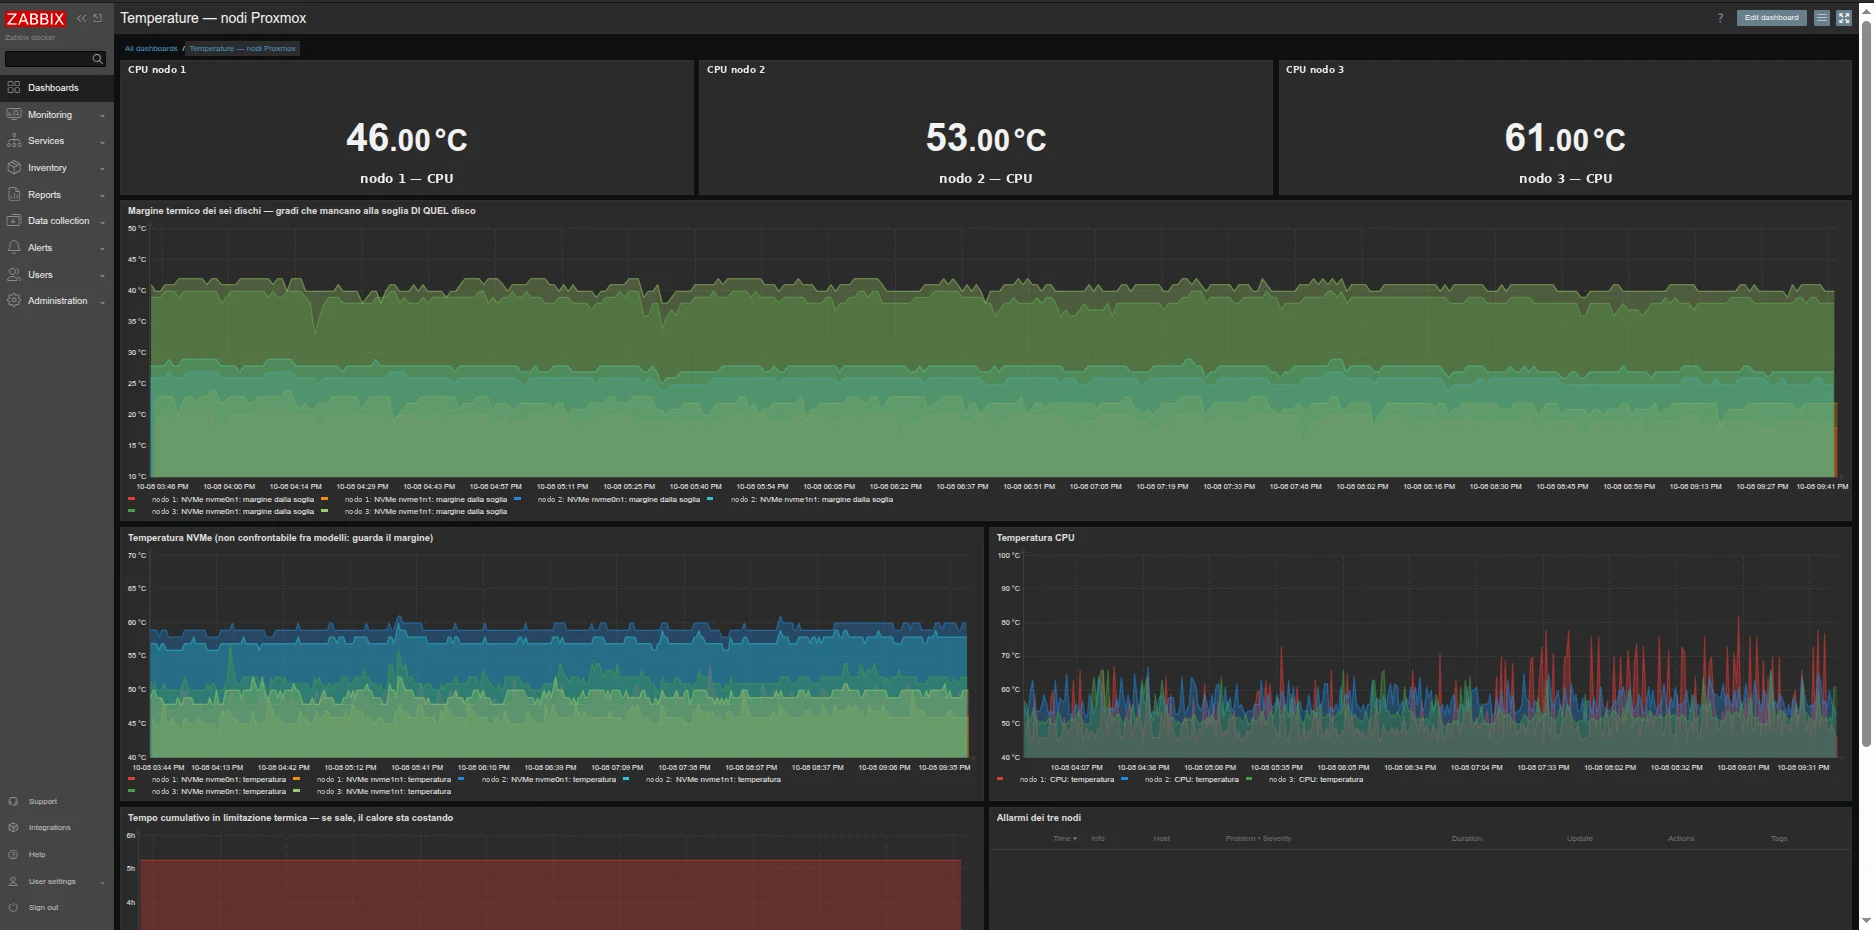Click the 'Margine termico dei sei dischi' widget title
This screenshot has width=1874, height=930.
pos(302,211)
